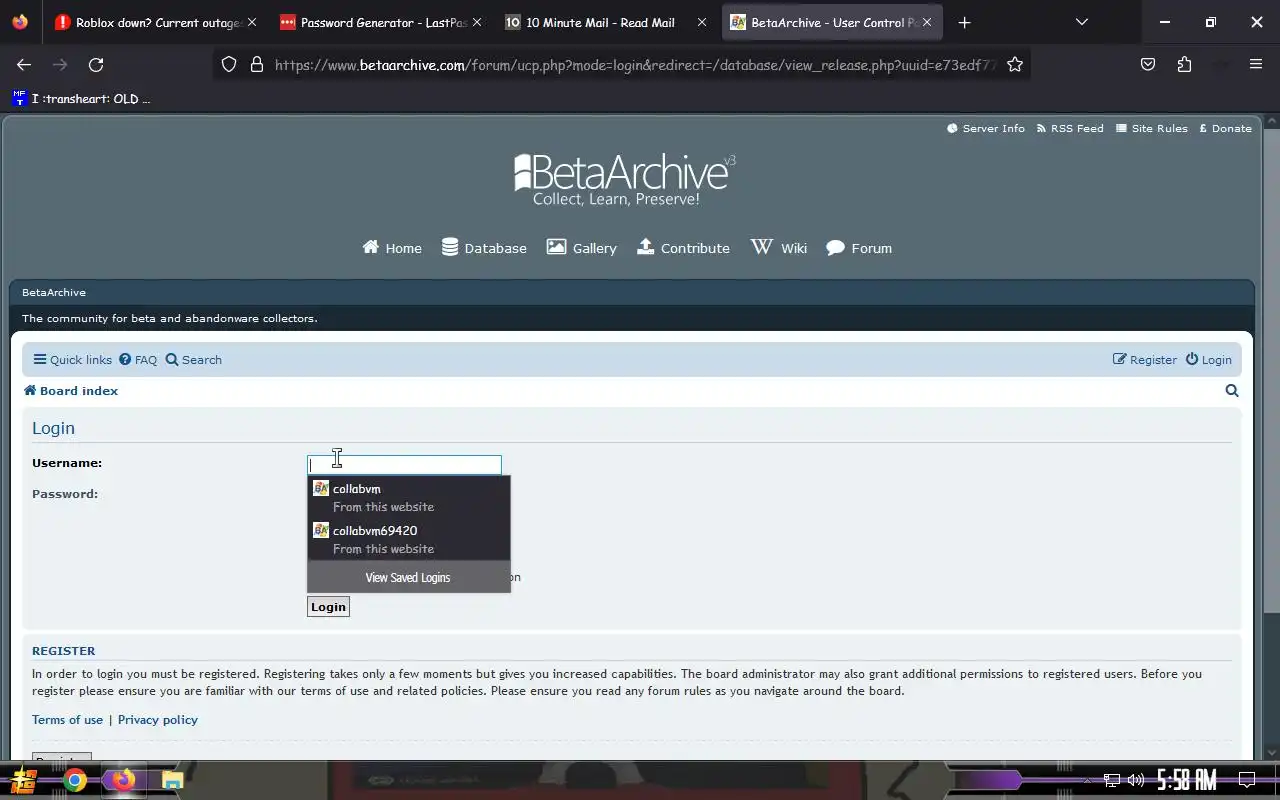
Task: Open the list all tabs dropdown
Action: pyautogui.click(x=1081, y=22)
